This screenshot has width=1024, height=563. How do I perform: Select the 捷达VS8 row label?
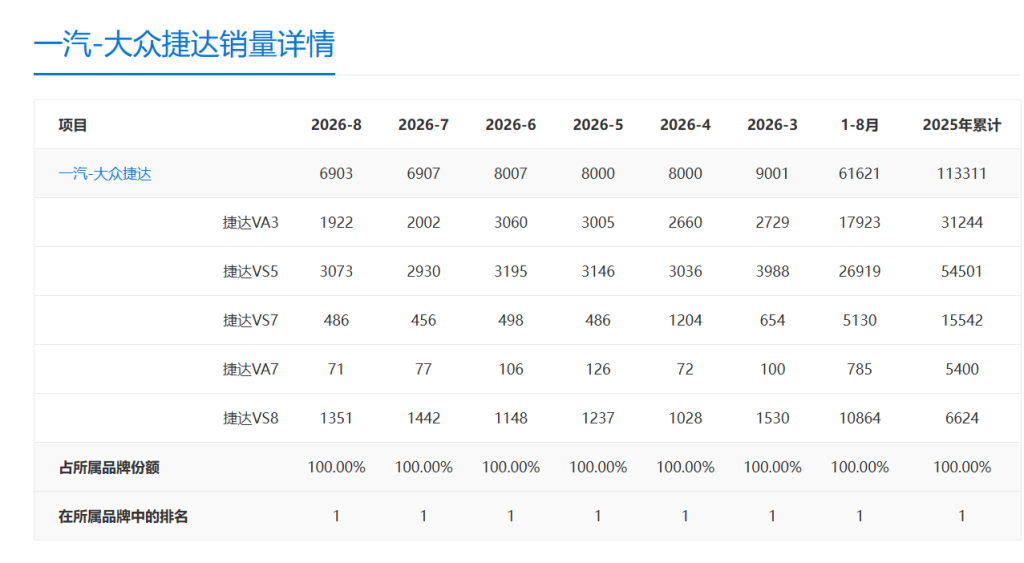coord(251,419)
